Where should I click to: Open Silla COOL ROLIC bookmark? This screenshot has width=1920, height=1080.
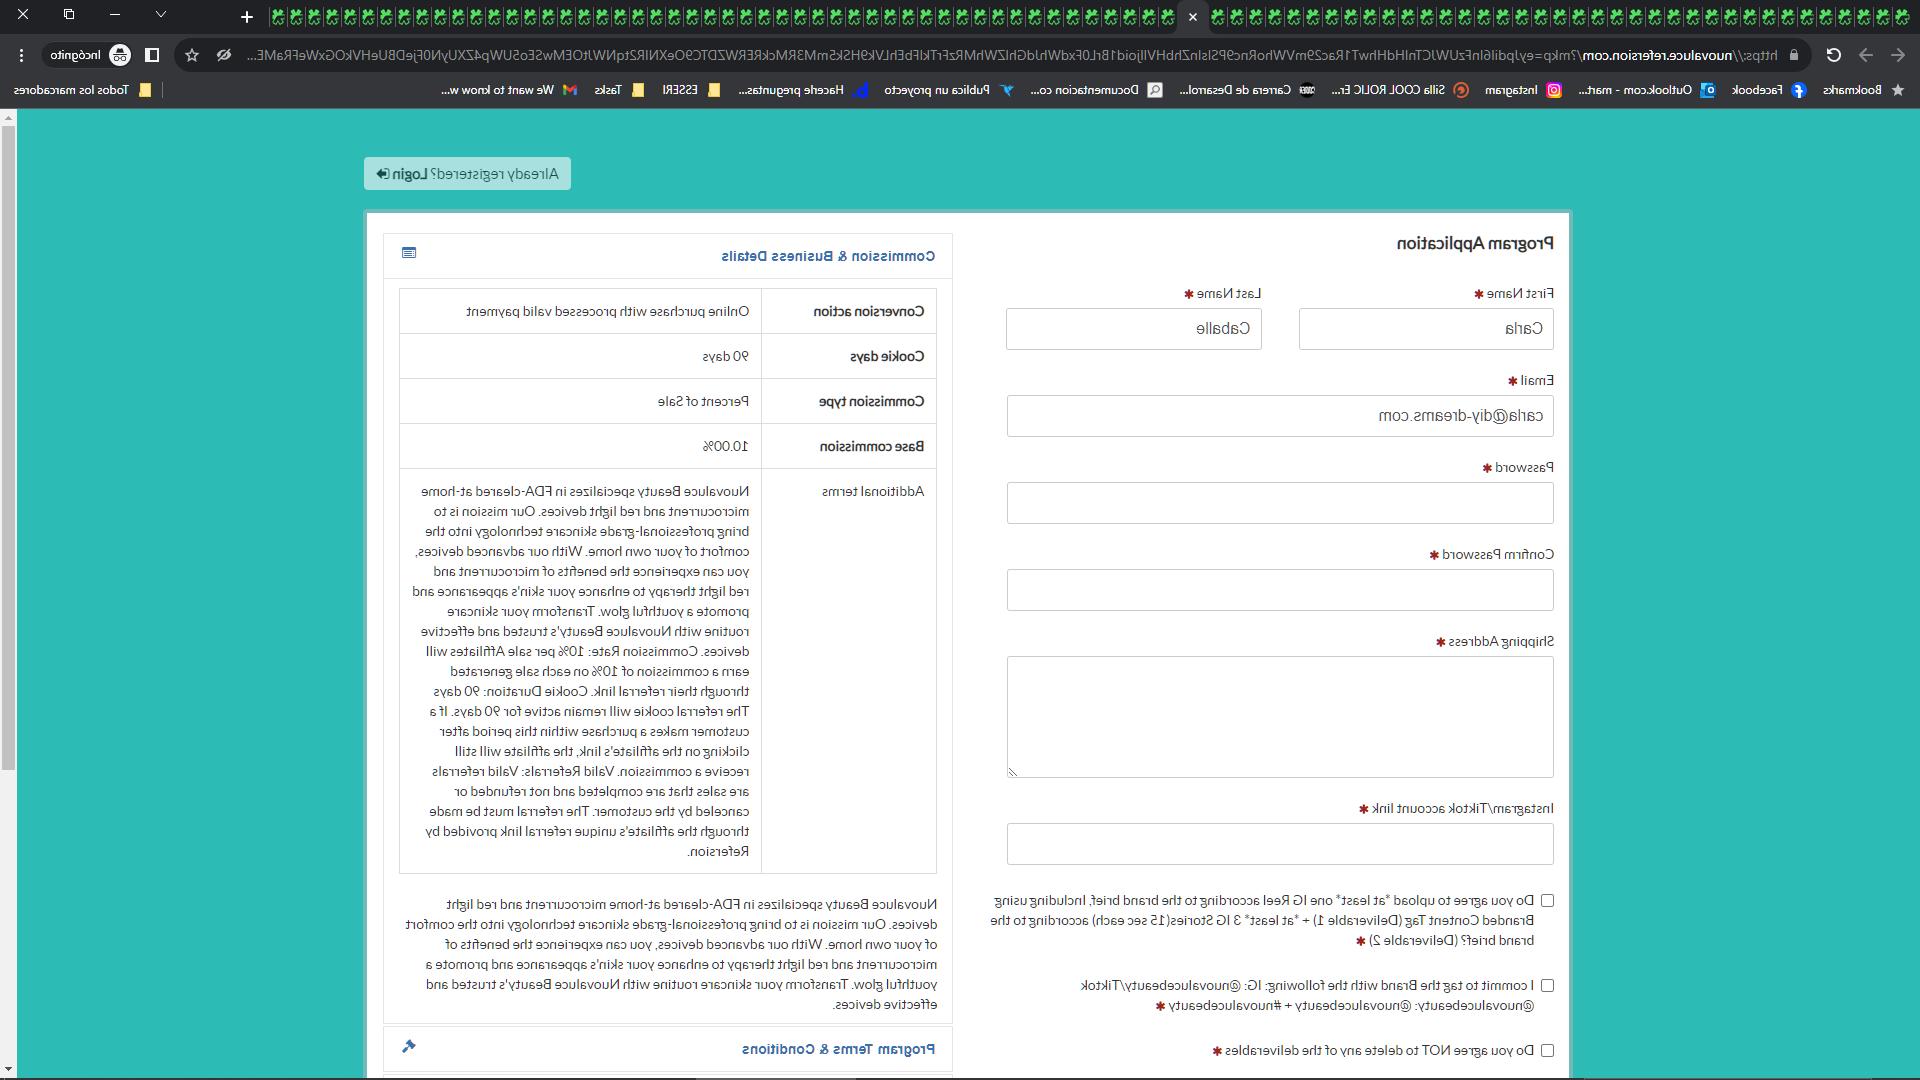click(1399, 90)
